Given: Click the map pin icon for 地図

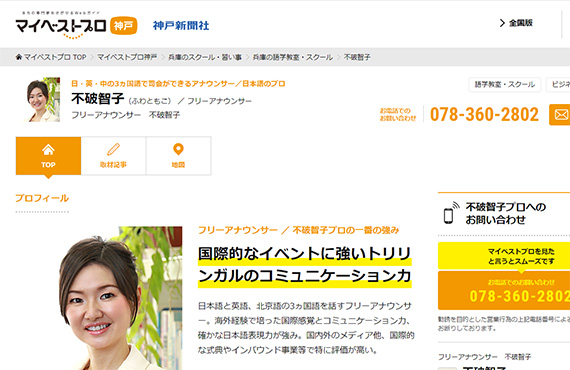Looking at the screenshot, I should pos(178,149).
